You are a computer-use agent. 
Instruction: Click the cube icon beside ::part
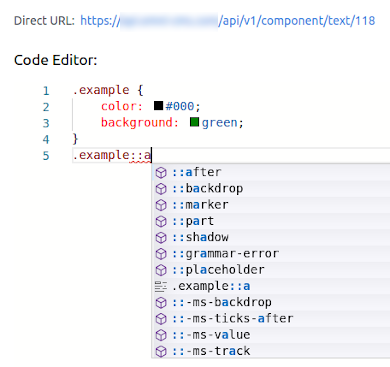(161, 221)
